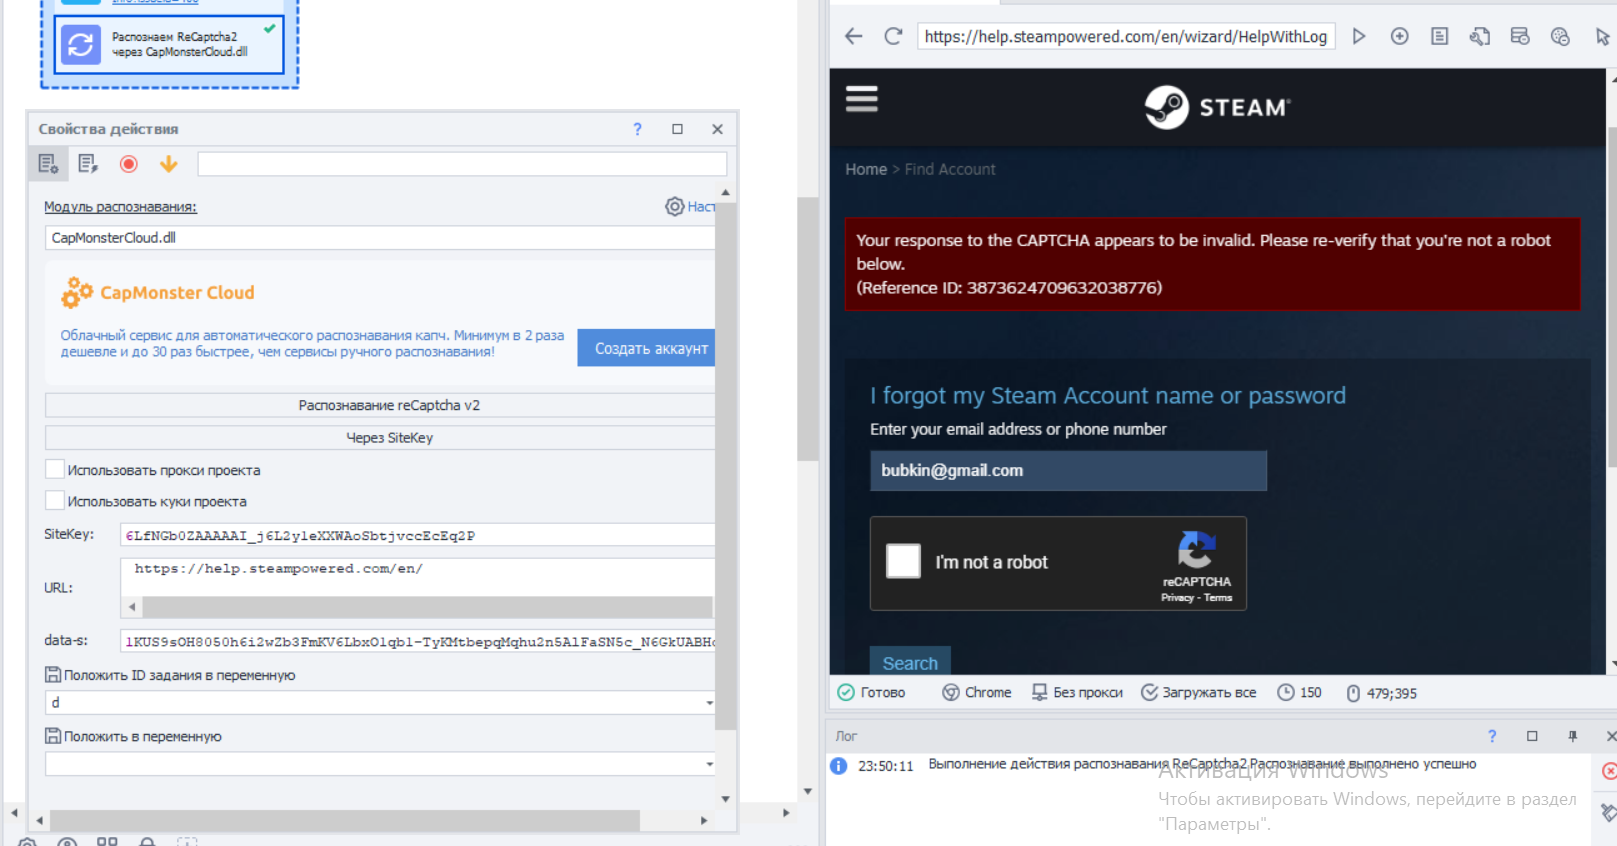Click the Home breadcrumb link
Image resolution: width=1617 pixels, height=846 pixels.
866,169
